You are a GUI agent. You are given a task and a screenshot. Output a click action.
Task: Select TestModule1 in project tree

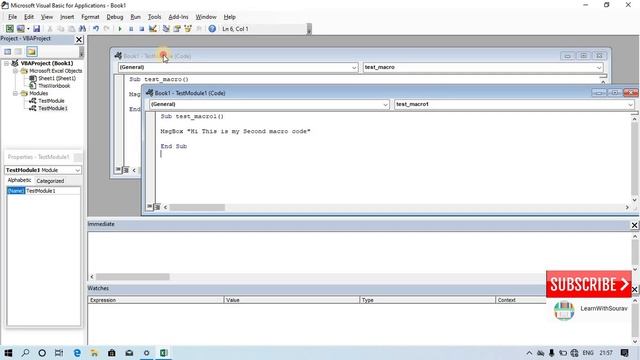(x=53, y=108)
